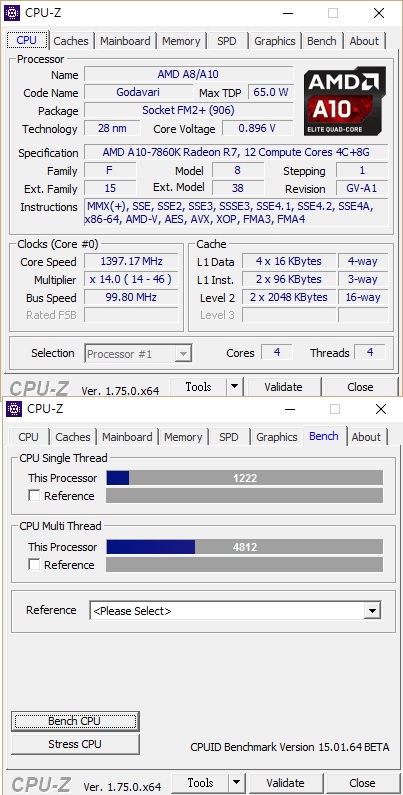Image resolution: width=403 pixels, height=795 pixels.
Task: Minimize the top CPU-Z window
Action: click(x=287, y=13)
